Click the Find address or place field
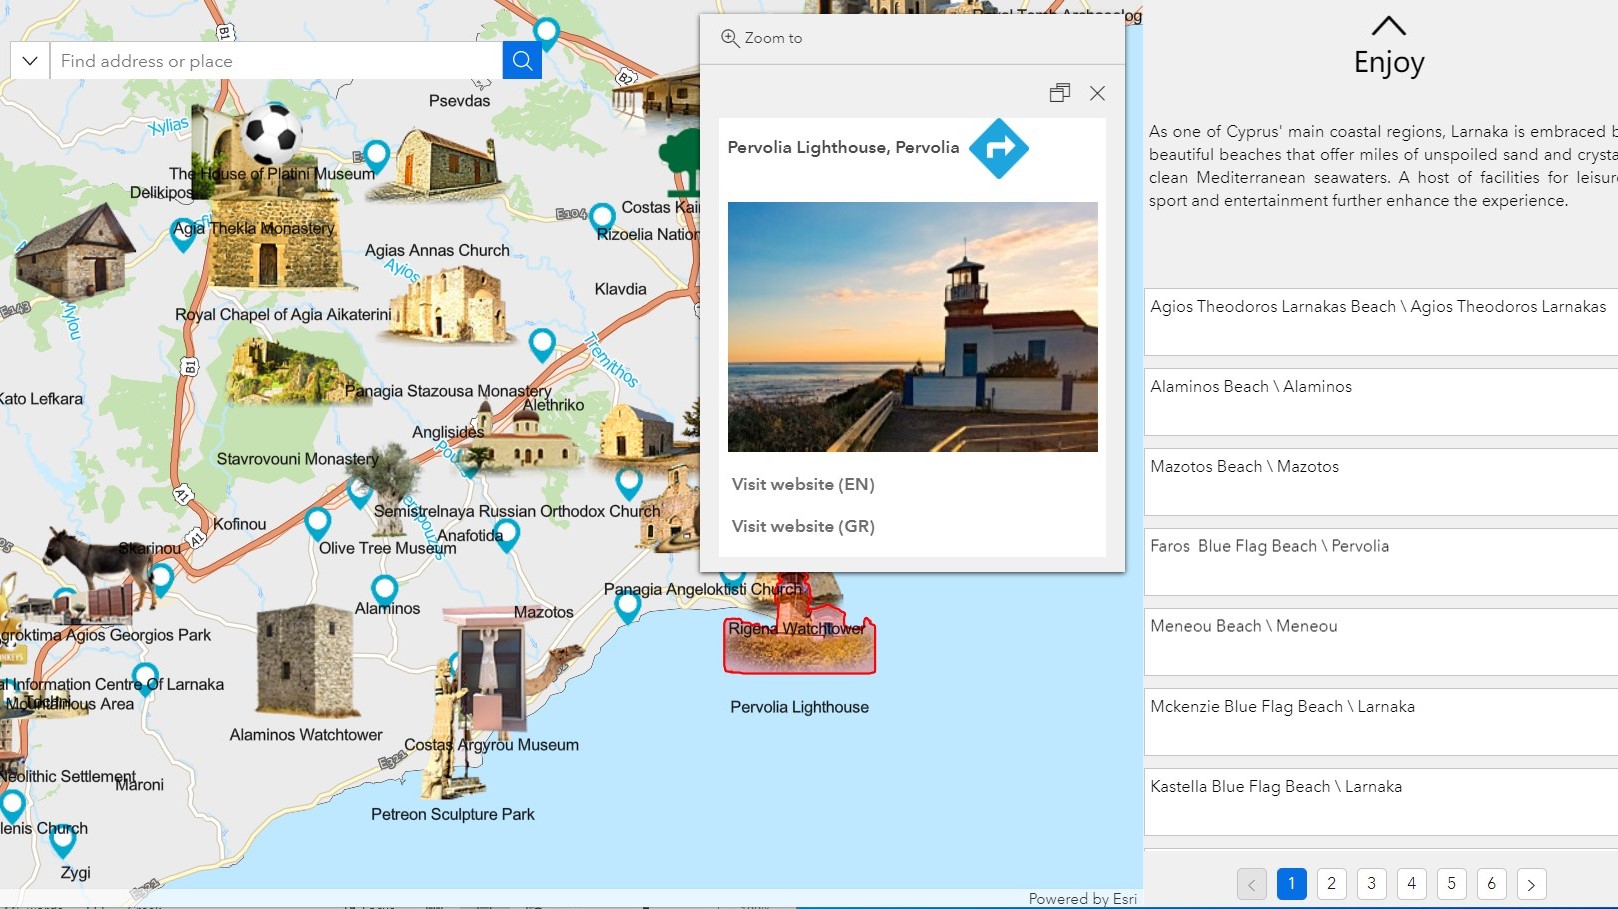Screen dimensions: 1618x909 tap(270, 60)
